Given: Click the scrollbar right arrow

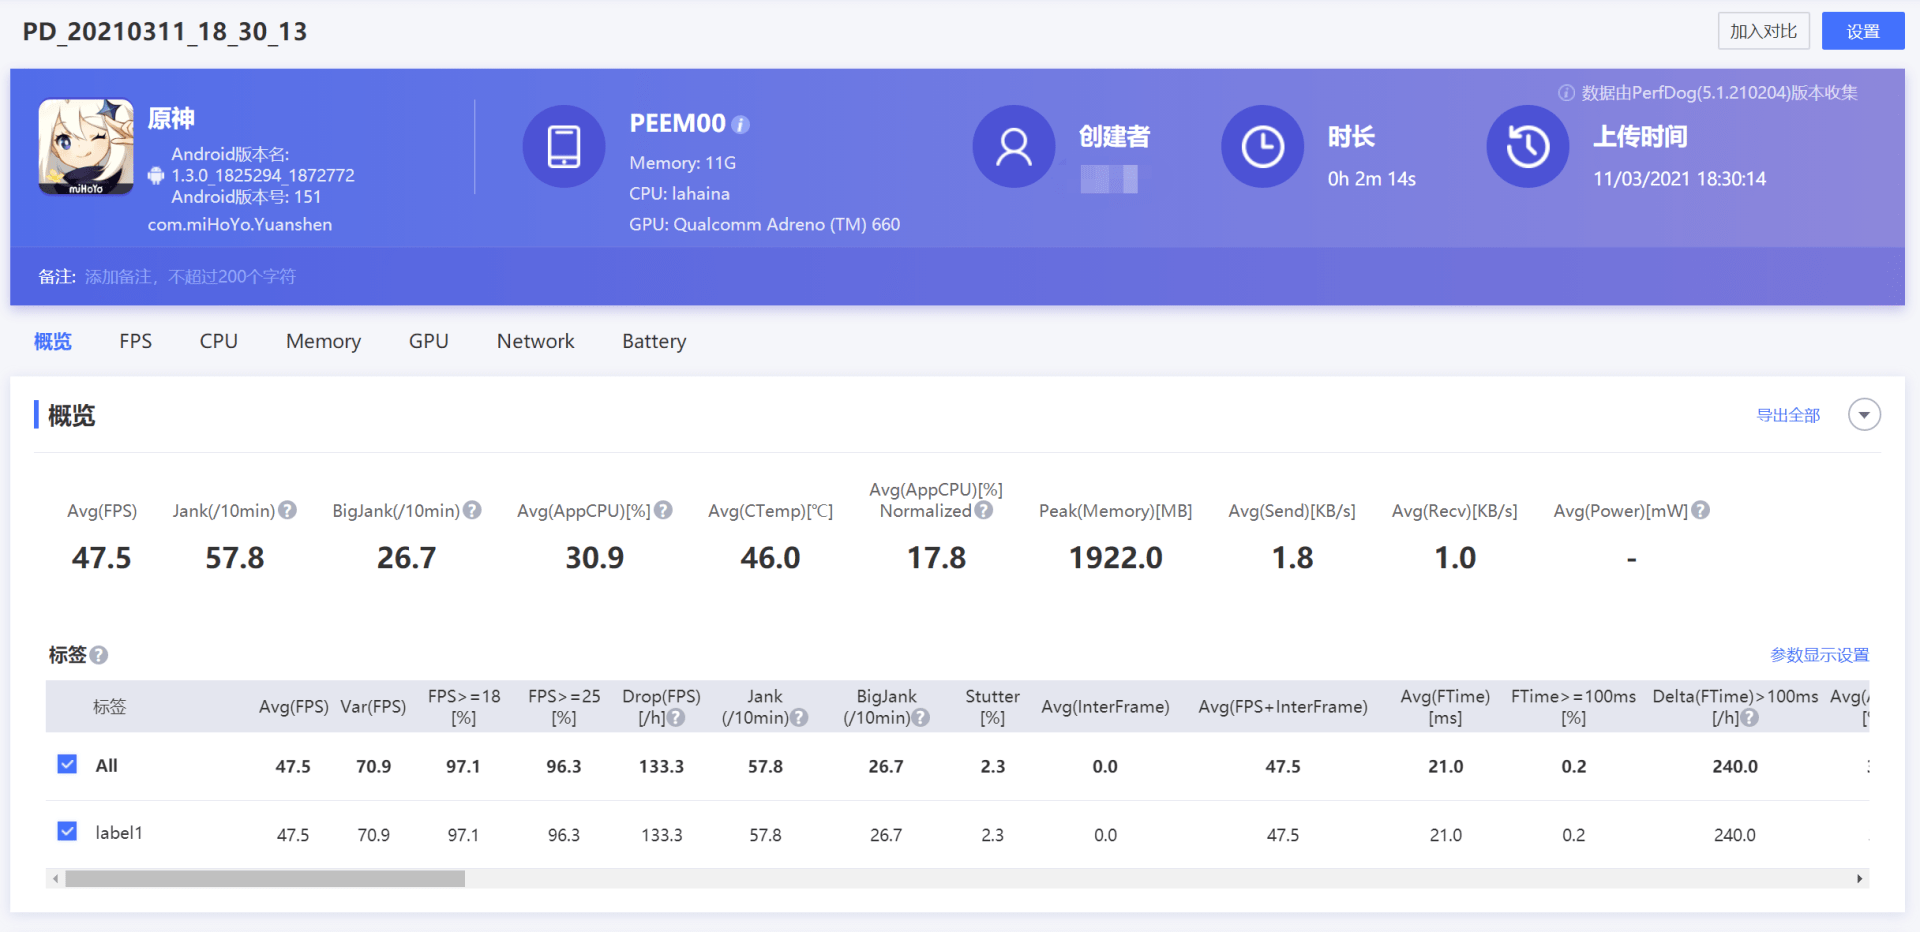Looking at the screenshot, I should pos(1860,879).
